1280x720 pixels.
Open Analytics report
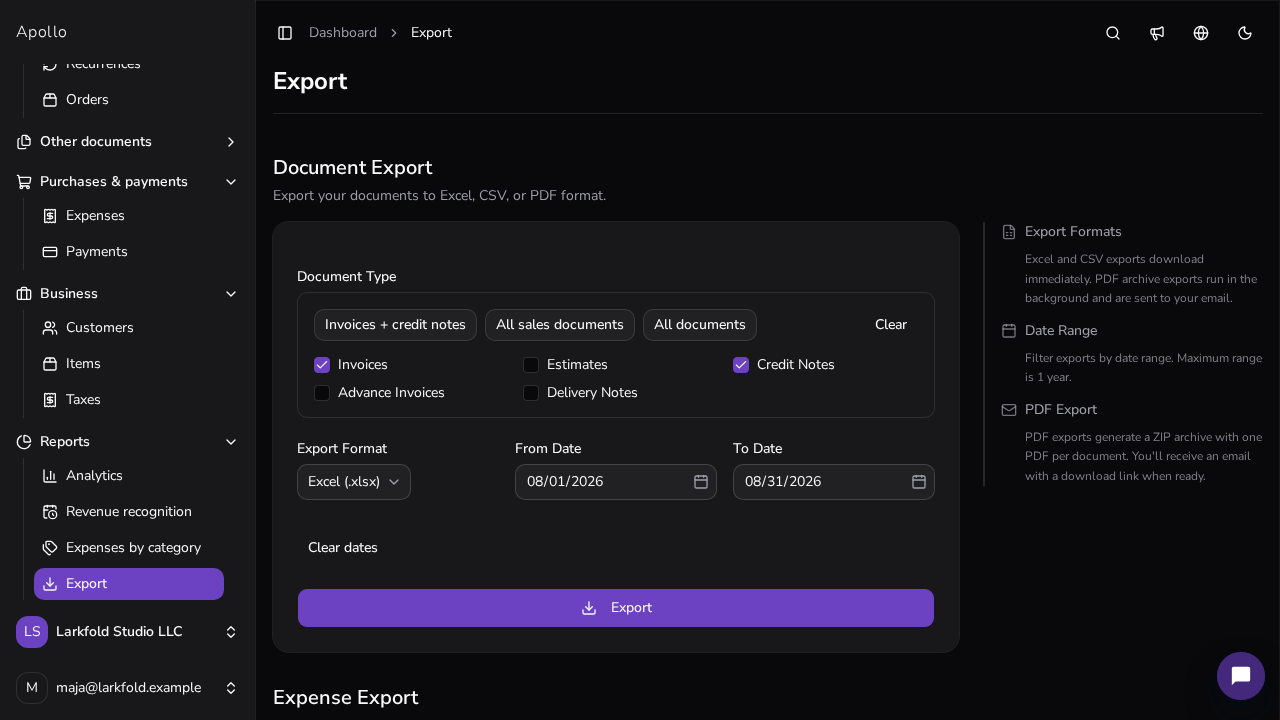coord(129,476)
